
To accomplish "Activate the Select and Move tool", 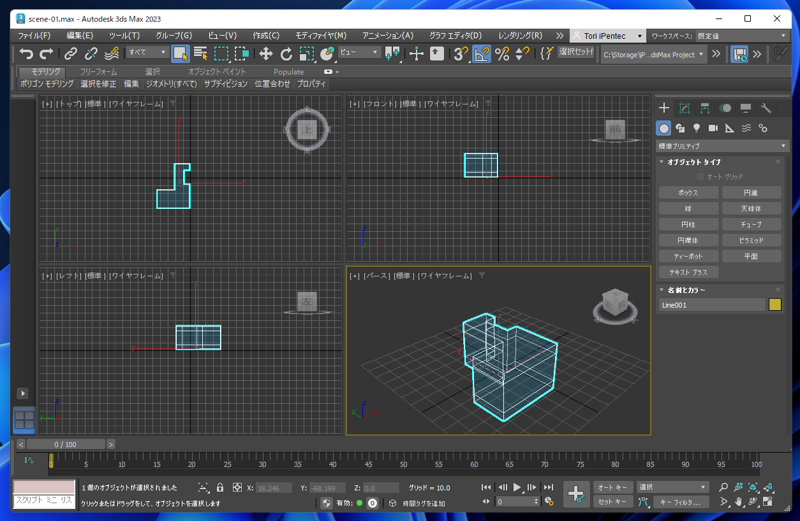I will point(265,53).
